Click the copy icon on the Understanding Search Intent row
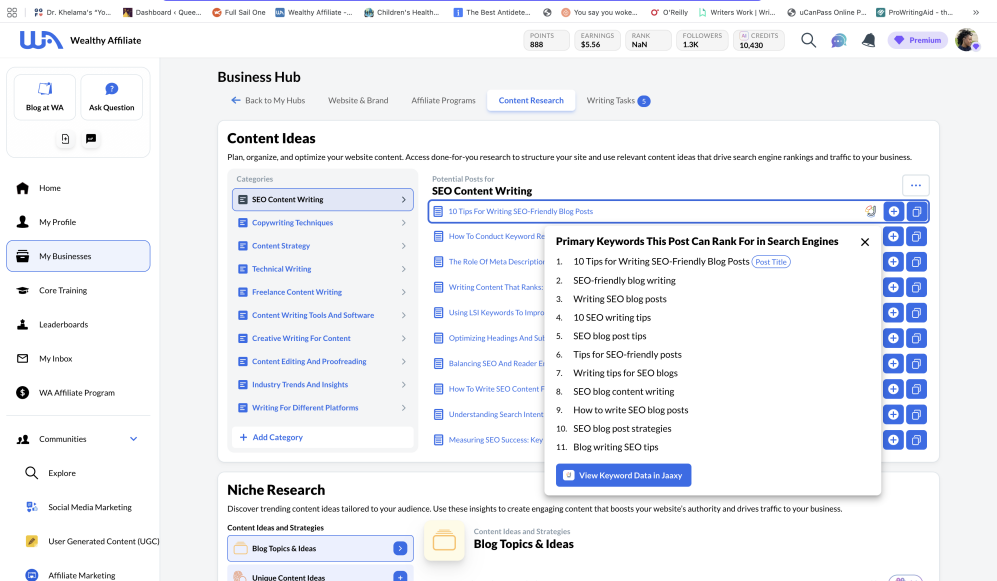Image resolution: width=997 pixels, height=581 pixels. tap(916, 414)
